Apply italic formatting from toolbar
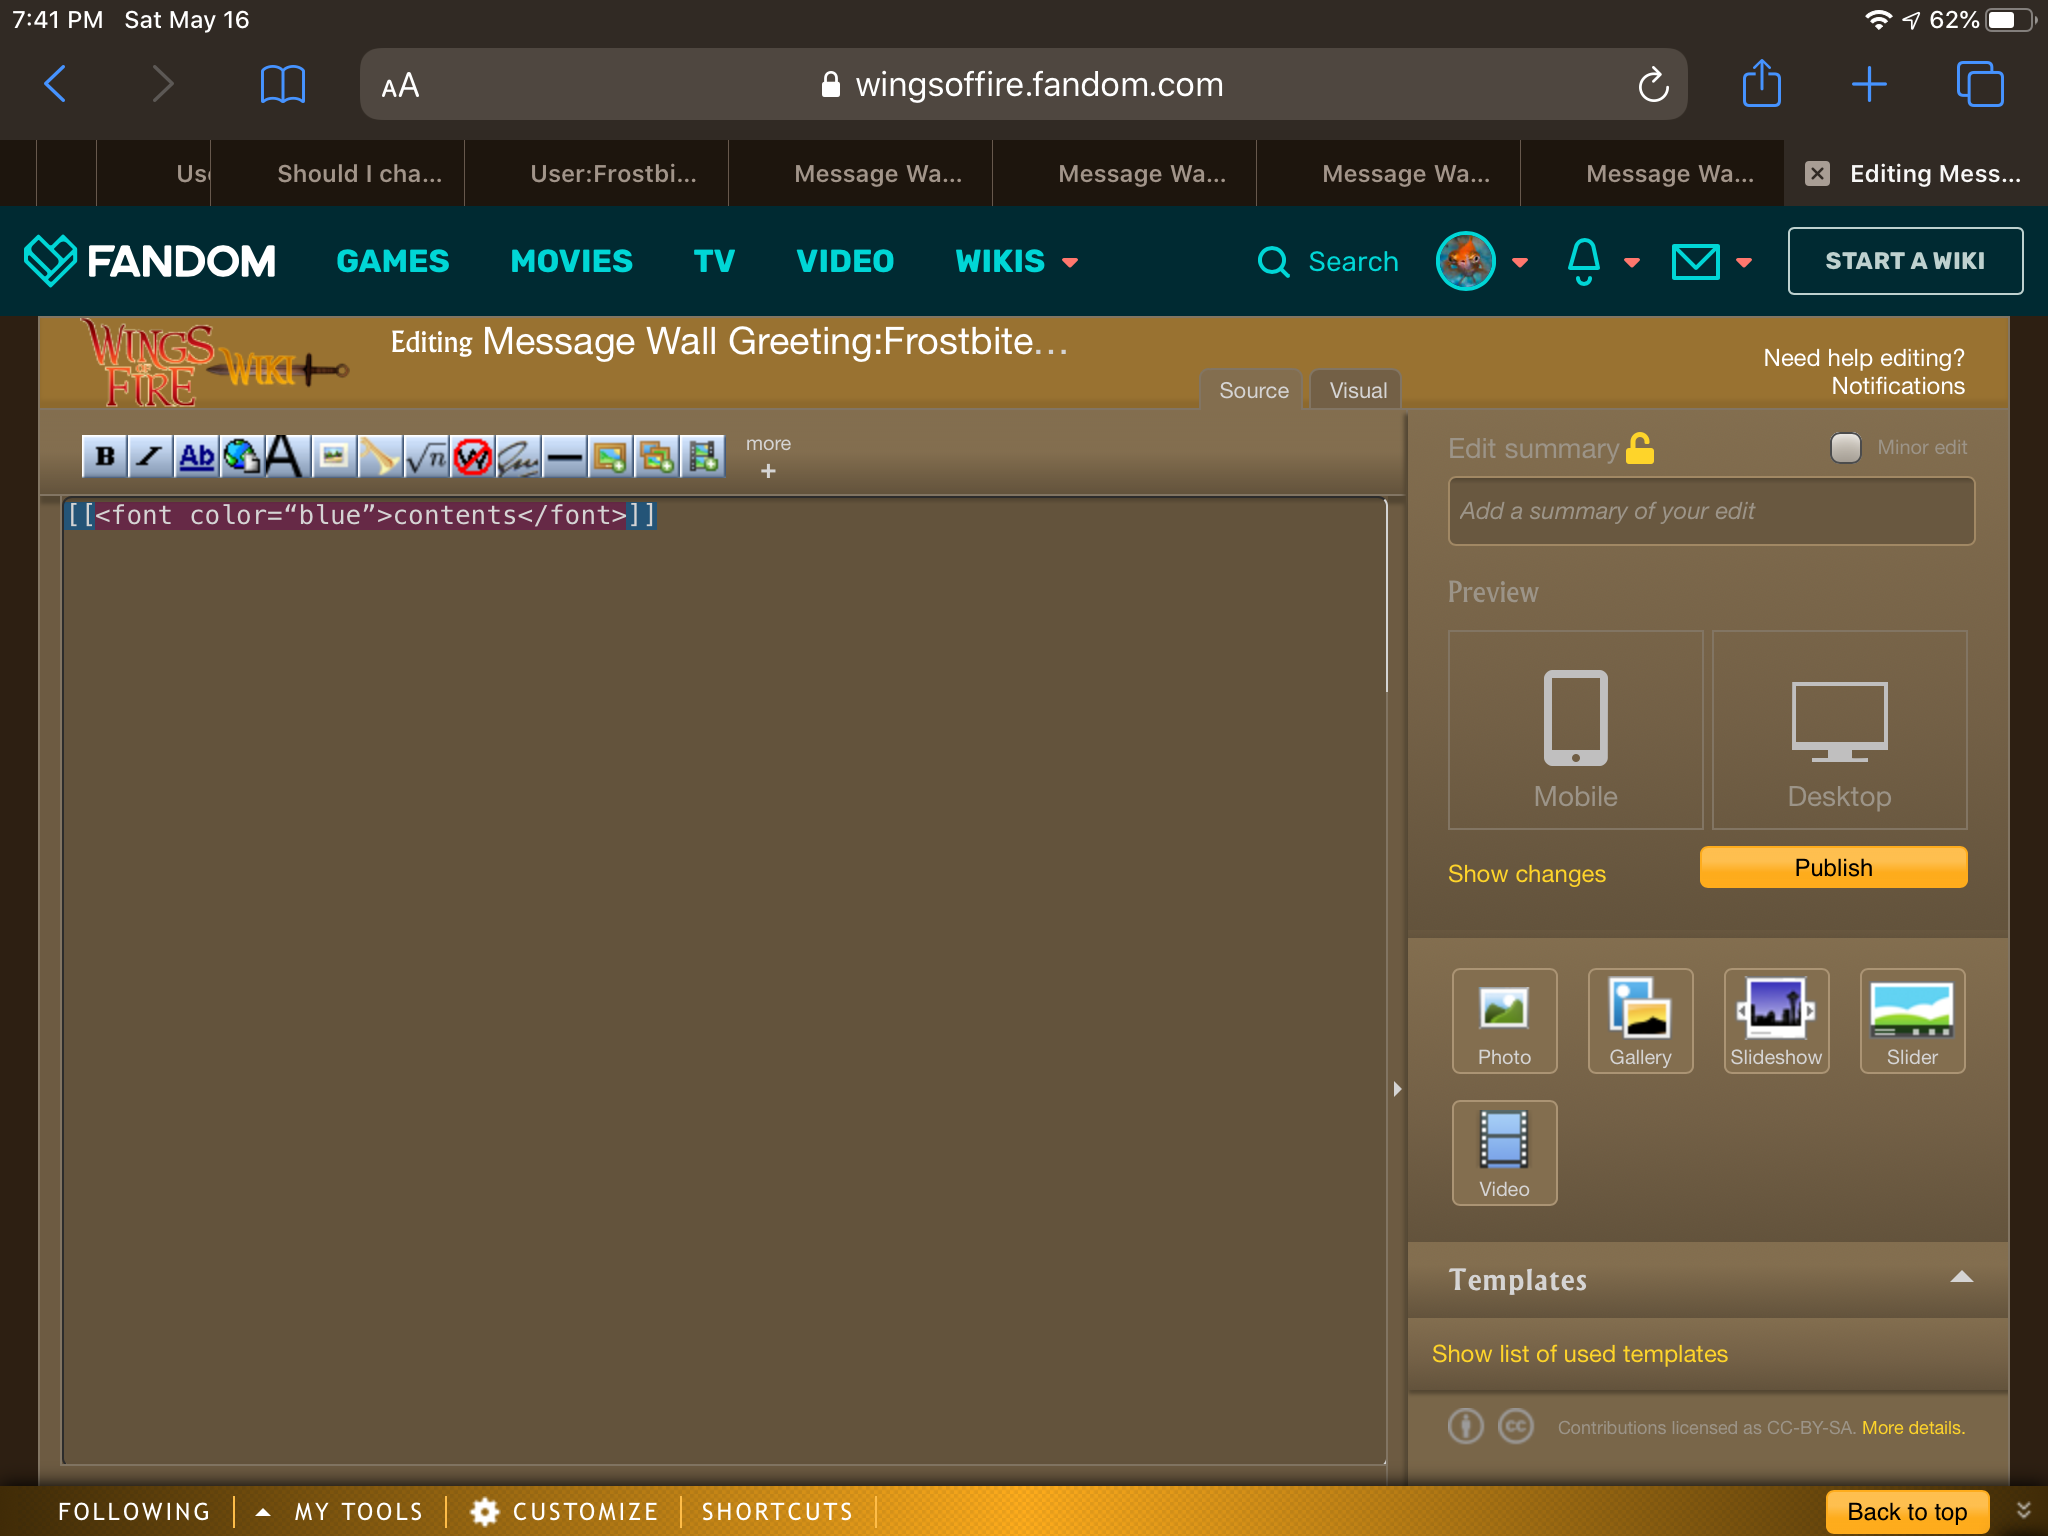 coord(150,457)
